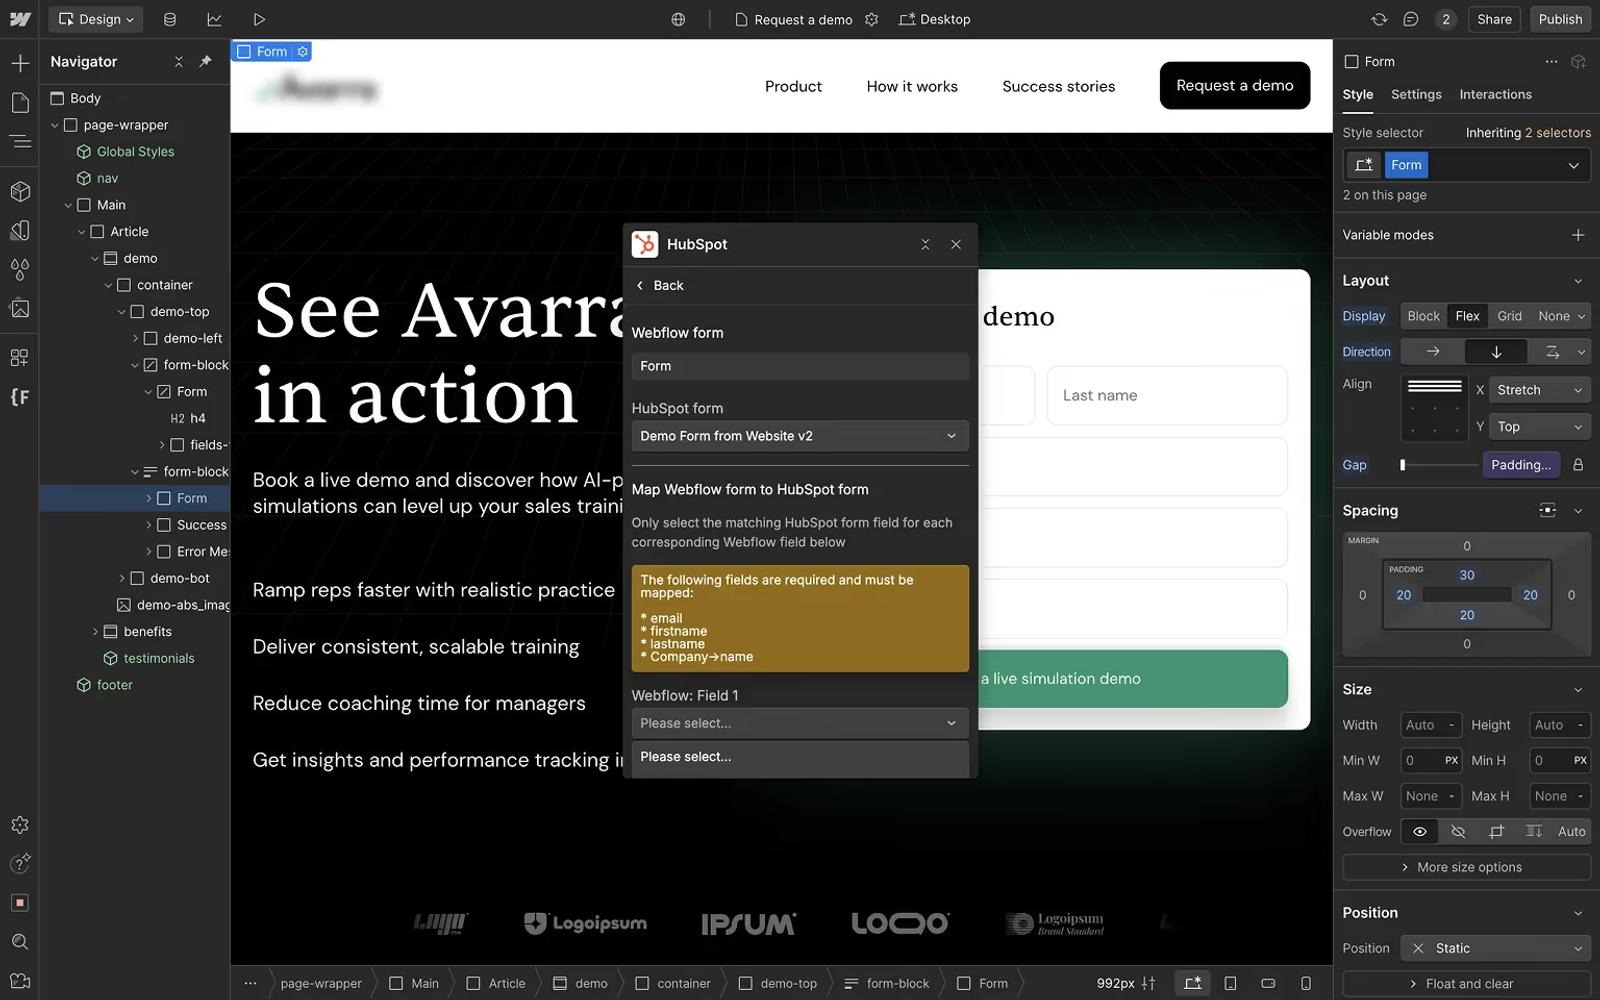Set flex direction to vertical
Image resolution: width=1600 pixels, height=1000 pixels.
pyautogui.click(x=1496, y=352)
